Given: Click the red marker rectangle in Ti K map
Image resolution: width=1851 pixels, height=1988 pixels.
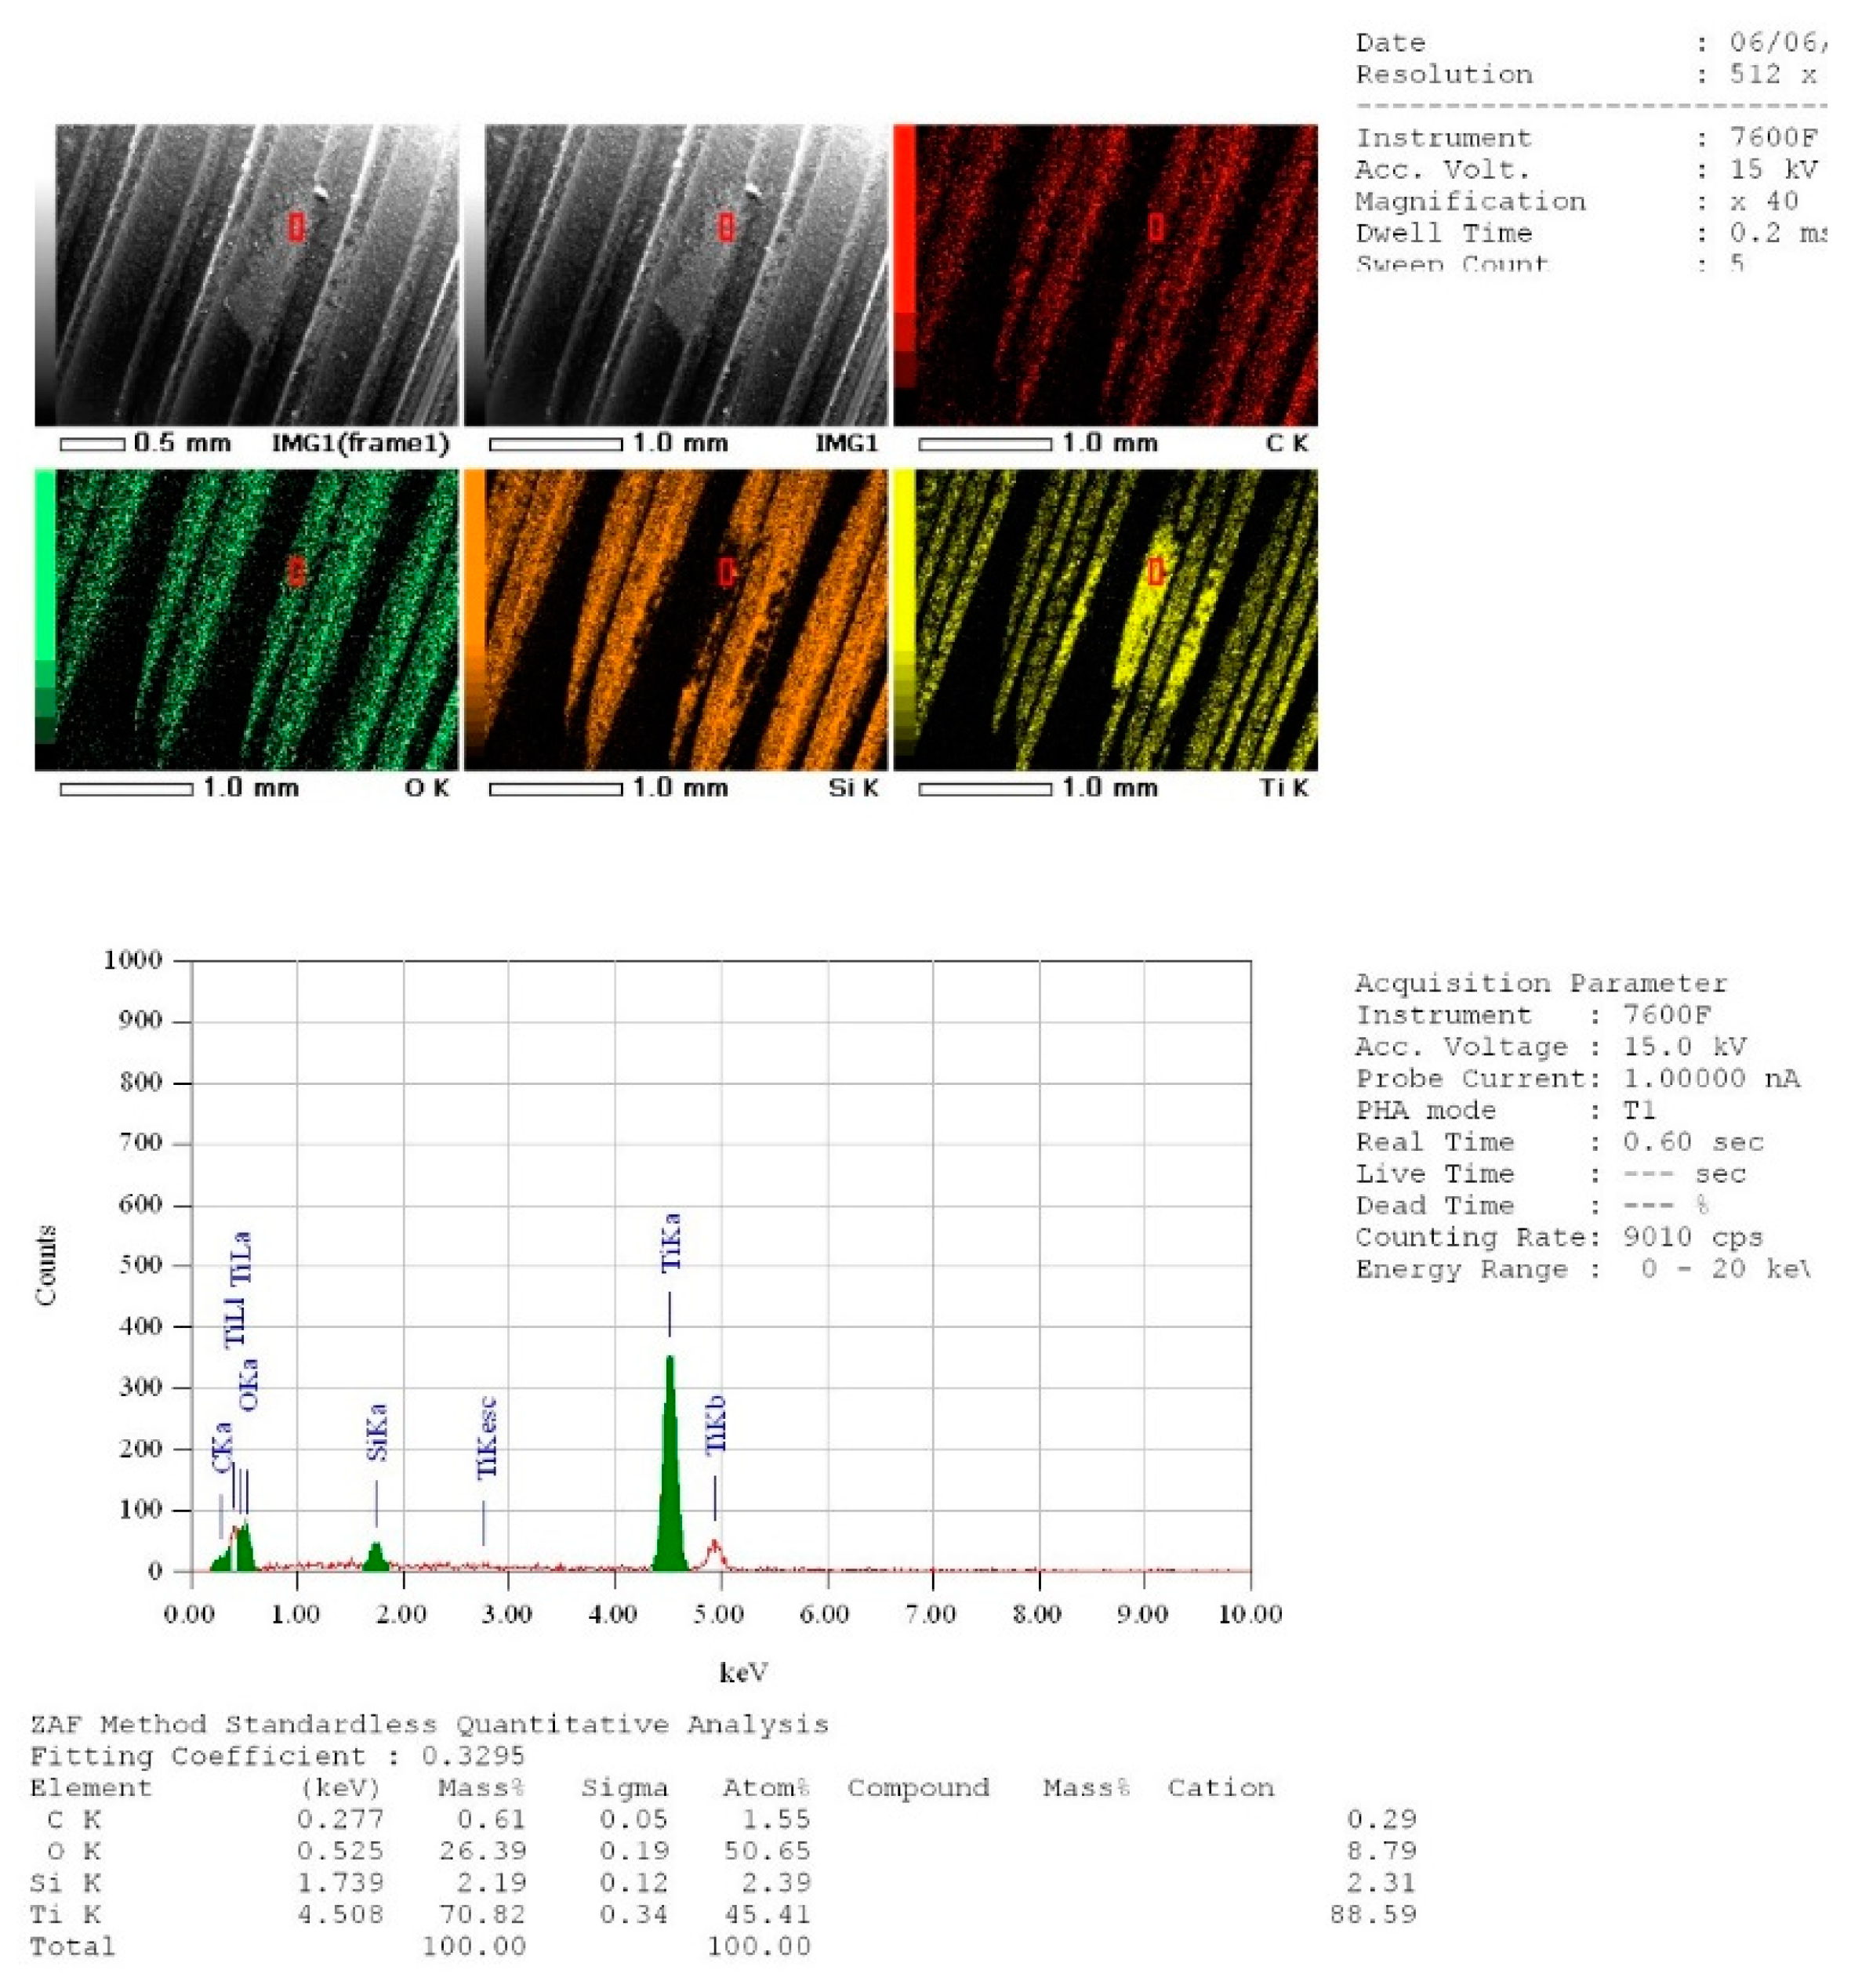Looking at the screenshot, I should (1155, 571).
